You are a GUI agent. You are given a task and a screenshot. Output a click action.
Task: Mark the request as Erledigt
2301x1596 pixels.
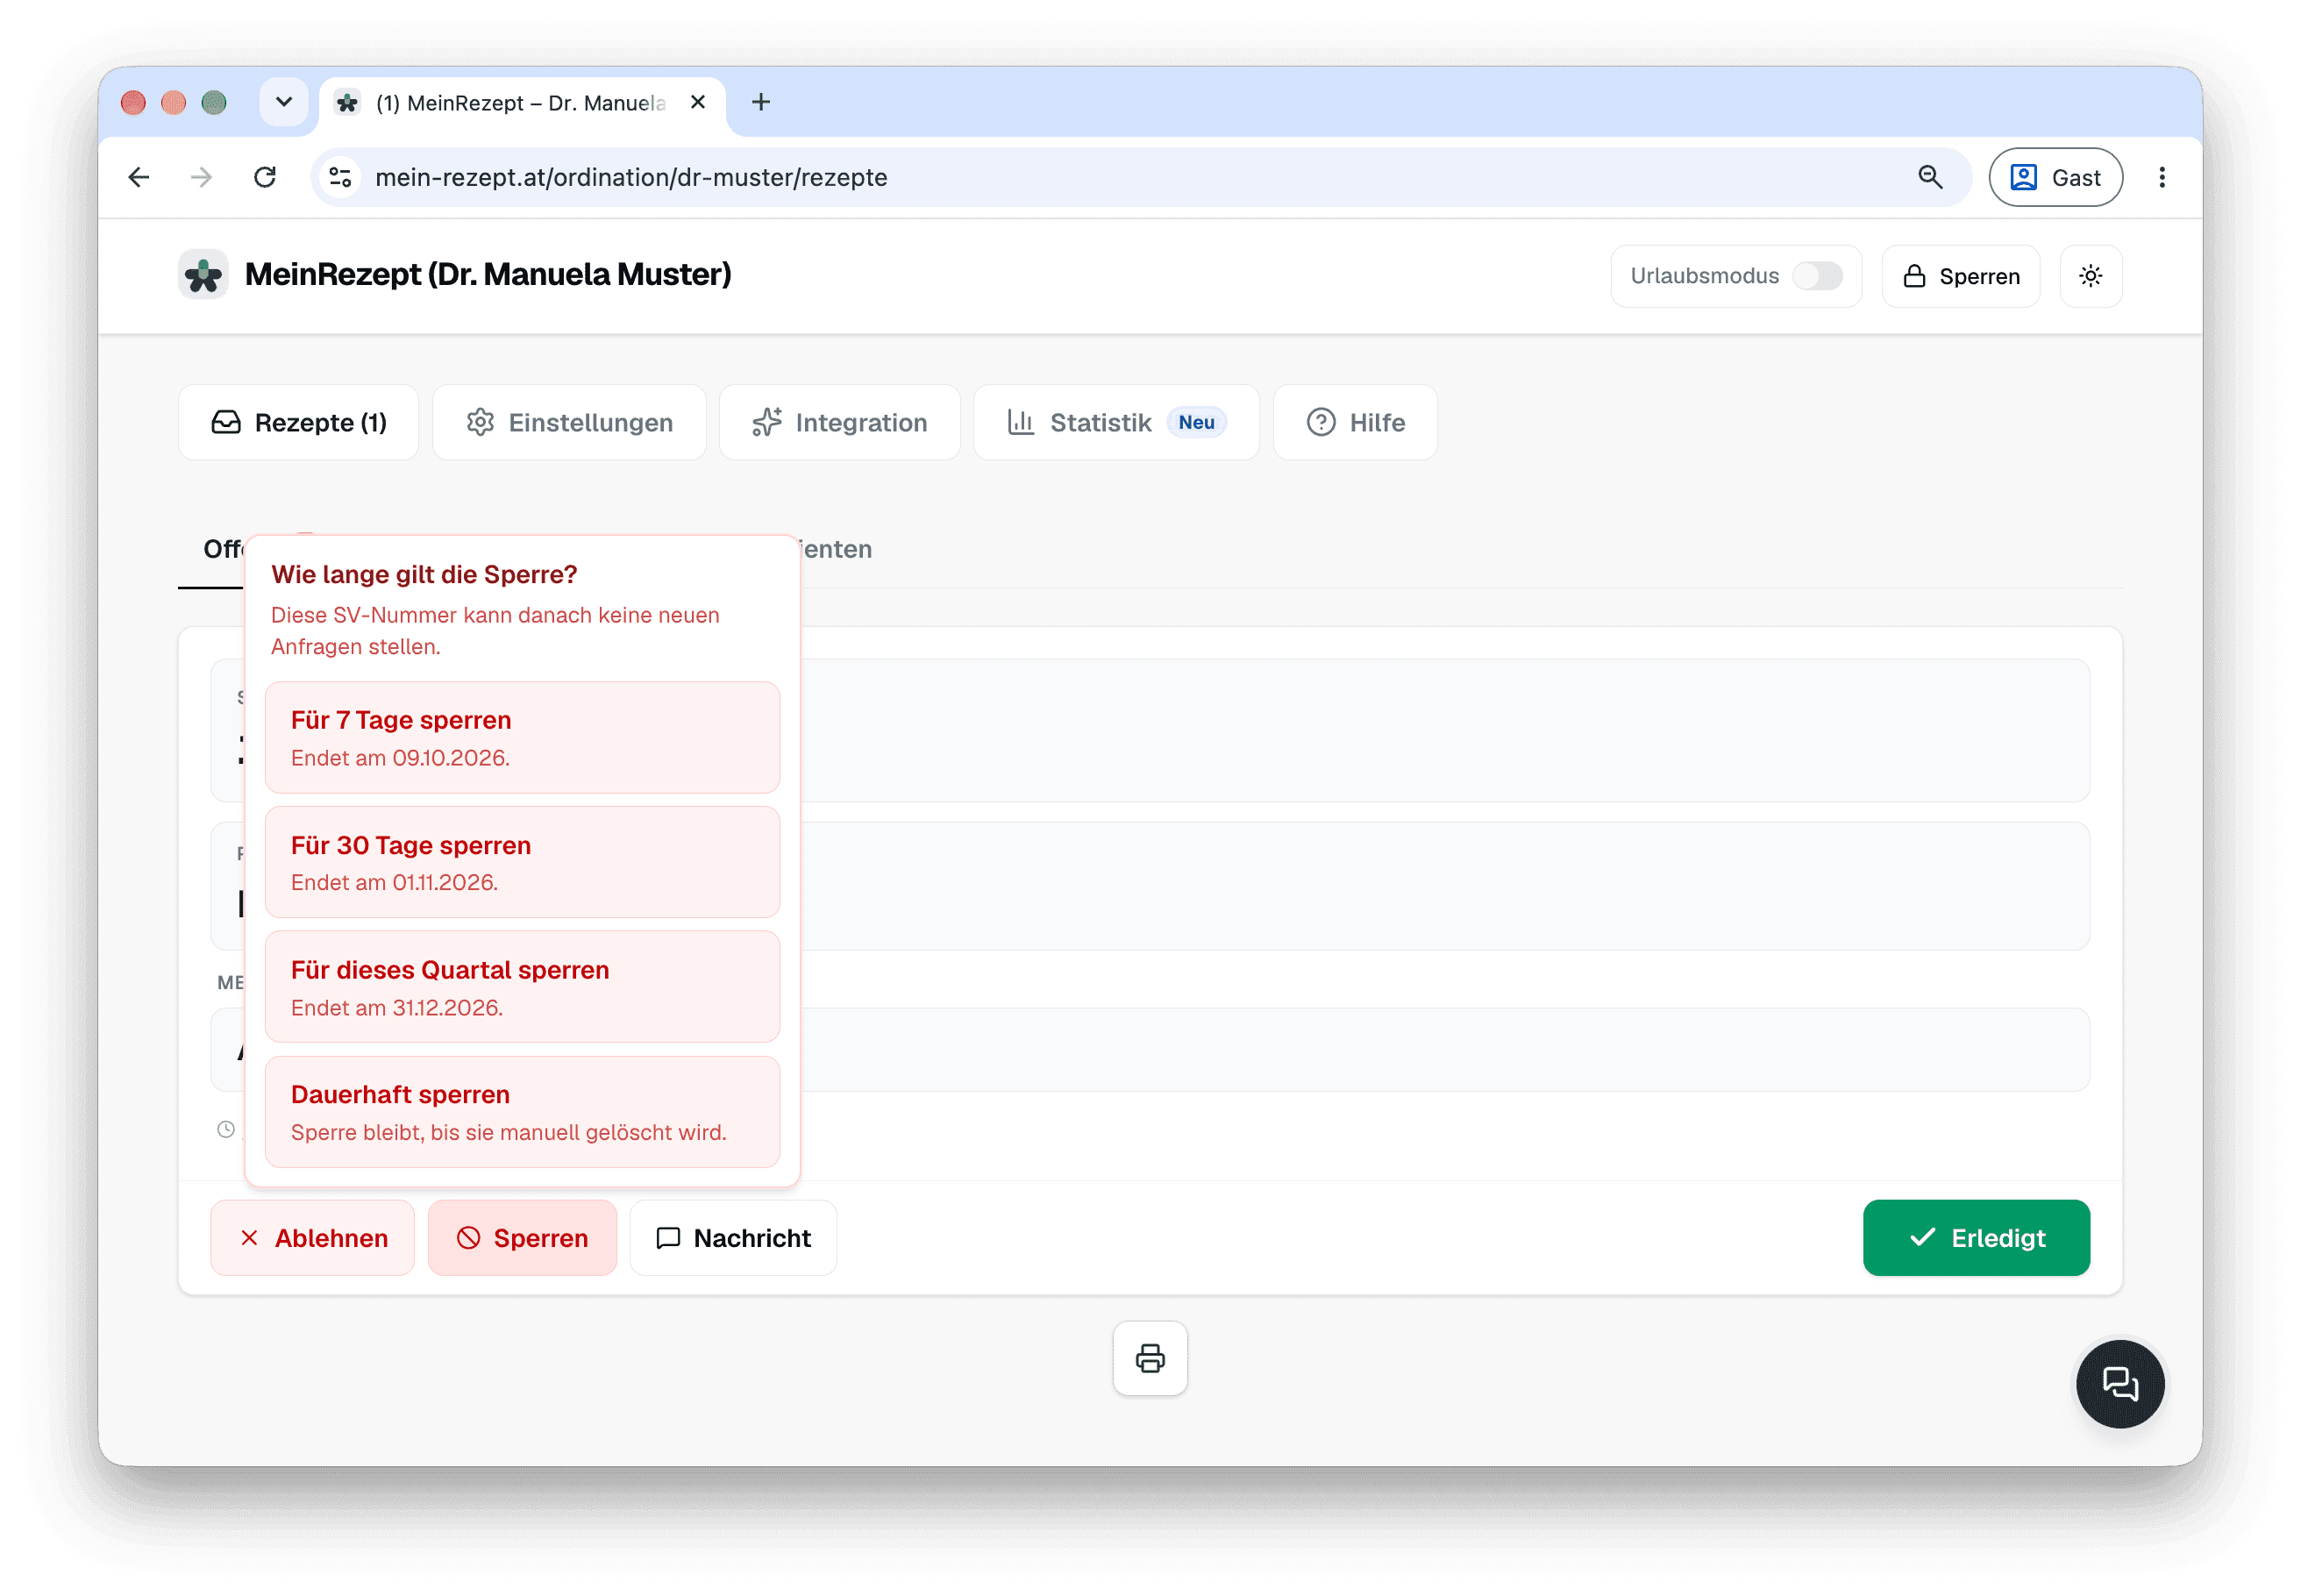click(1976, 1238)
